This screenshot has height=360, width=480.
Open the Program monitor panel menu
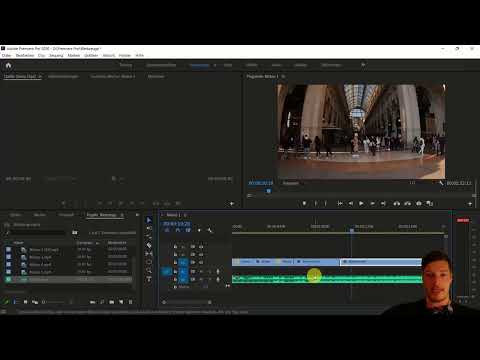point(283,76)
